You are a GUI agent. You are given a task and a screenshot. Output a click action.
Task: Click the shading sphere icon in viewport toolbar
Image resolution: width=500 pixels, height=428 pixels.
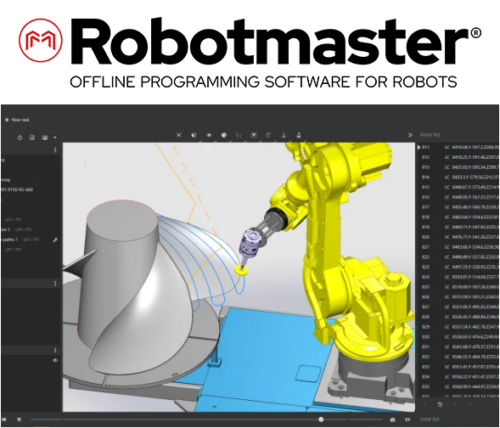[194, 135]
